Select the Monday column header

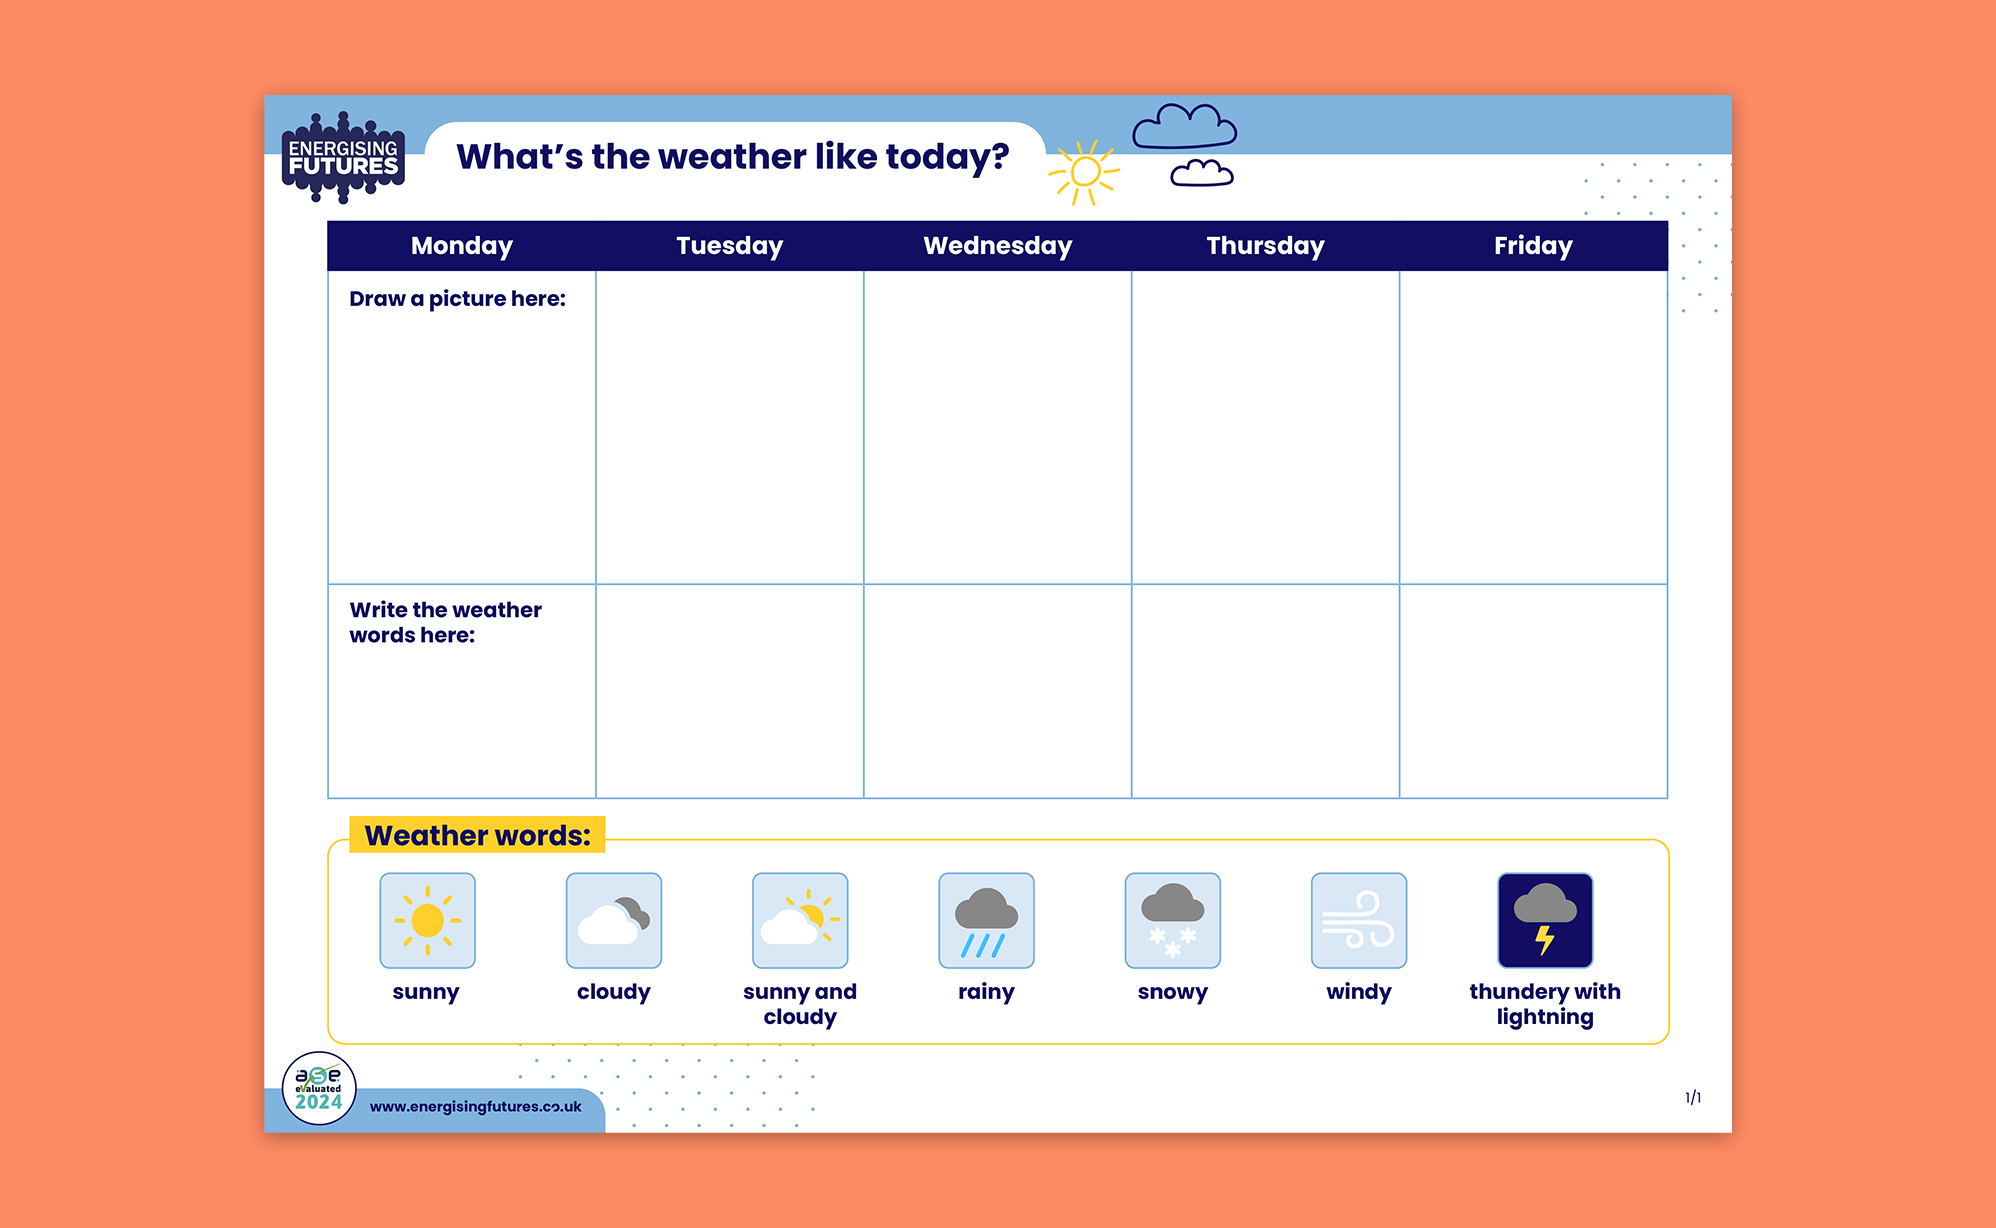[461, 245]
